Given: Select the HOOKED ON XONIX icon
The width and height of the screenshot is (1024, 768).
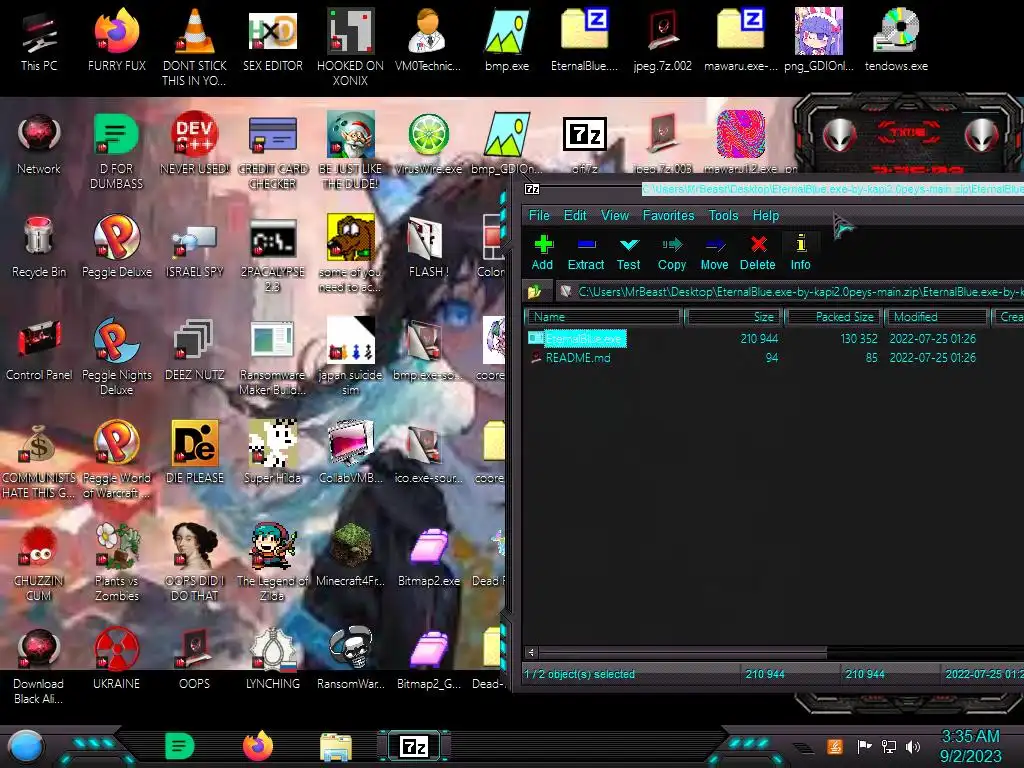Looking at the screenshot, I should (351, 47).
